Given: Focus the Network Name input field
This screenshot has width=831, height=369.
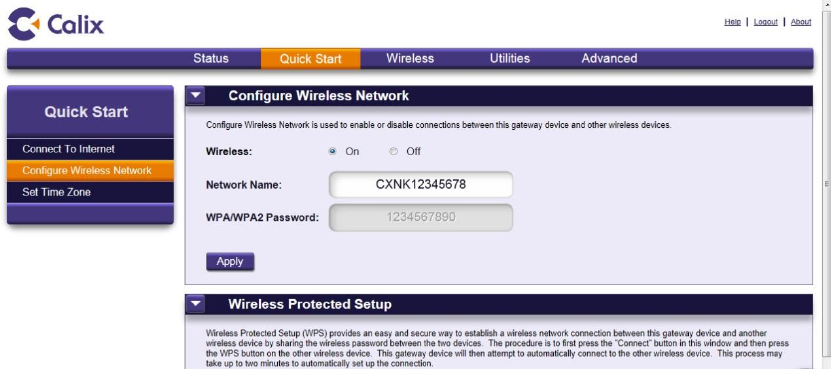Looking at the screenshot, I should tap(421, 184).
